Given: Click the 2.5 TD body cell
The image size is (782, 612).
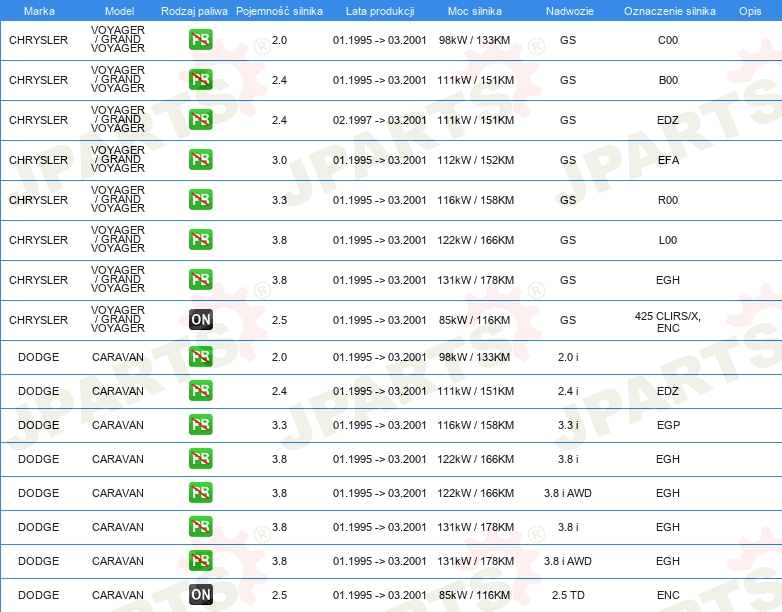Looking at the screenshot, I should (x=568, y=595).
